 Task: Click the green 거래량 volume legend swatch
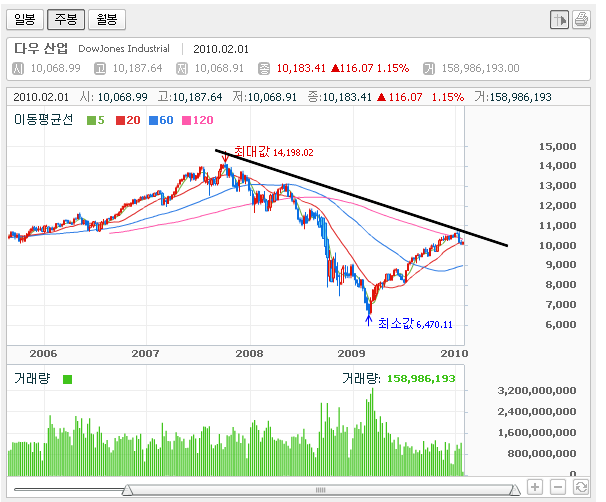(68, 379)
